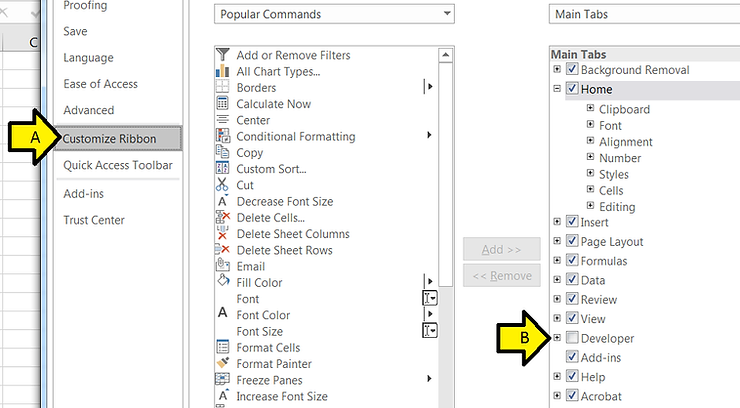This screenshot has height=408, width=740.
Task: Open the Advanced options category
Action: pyautogui.click(x=89, y=110)
